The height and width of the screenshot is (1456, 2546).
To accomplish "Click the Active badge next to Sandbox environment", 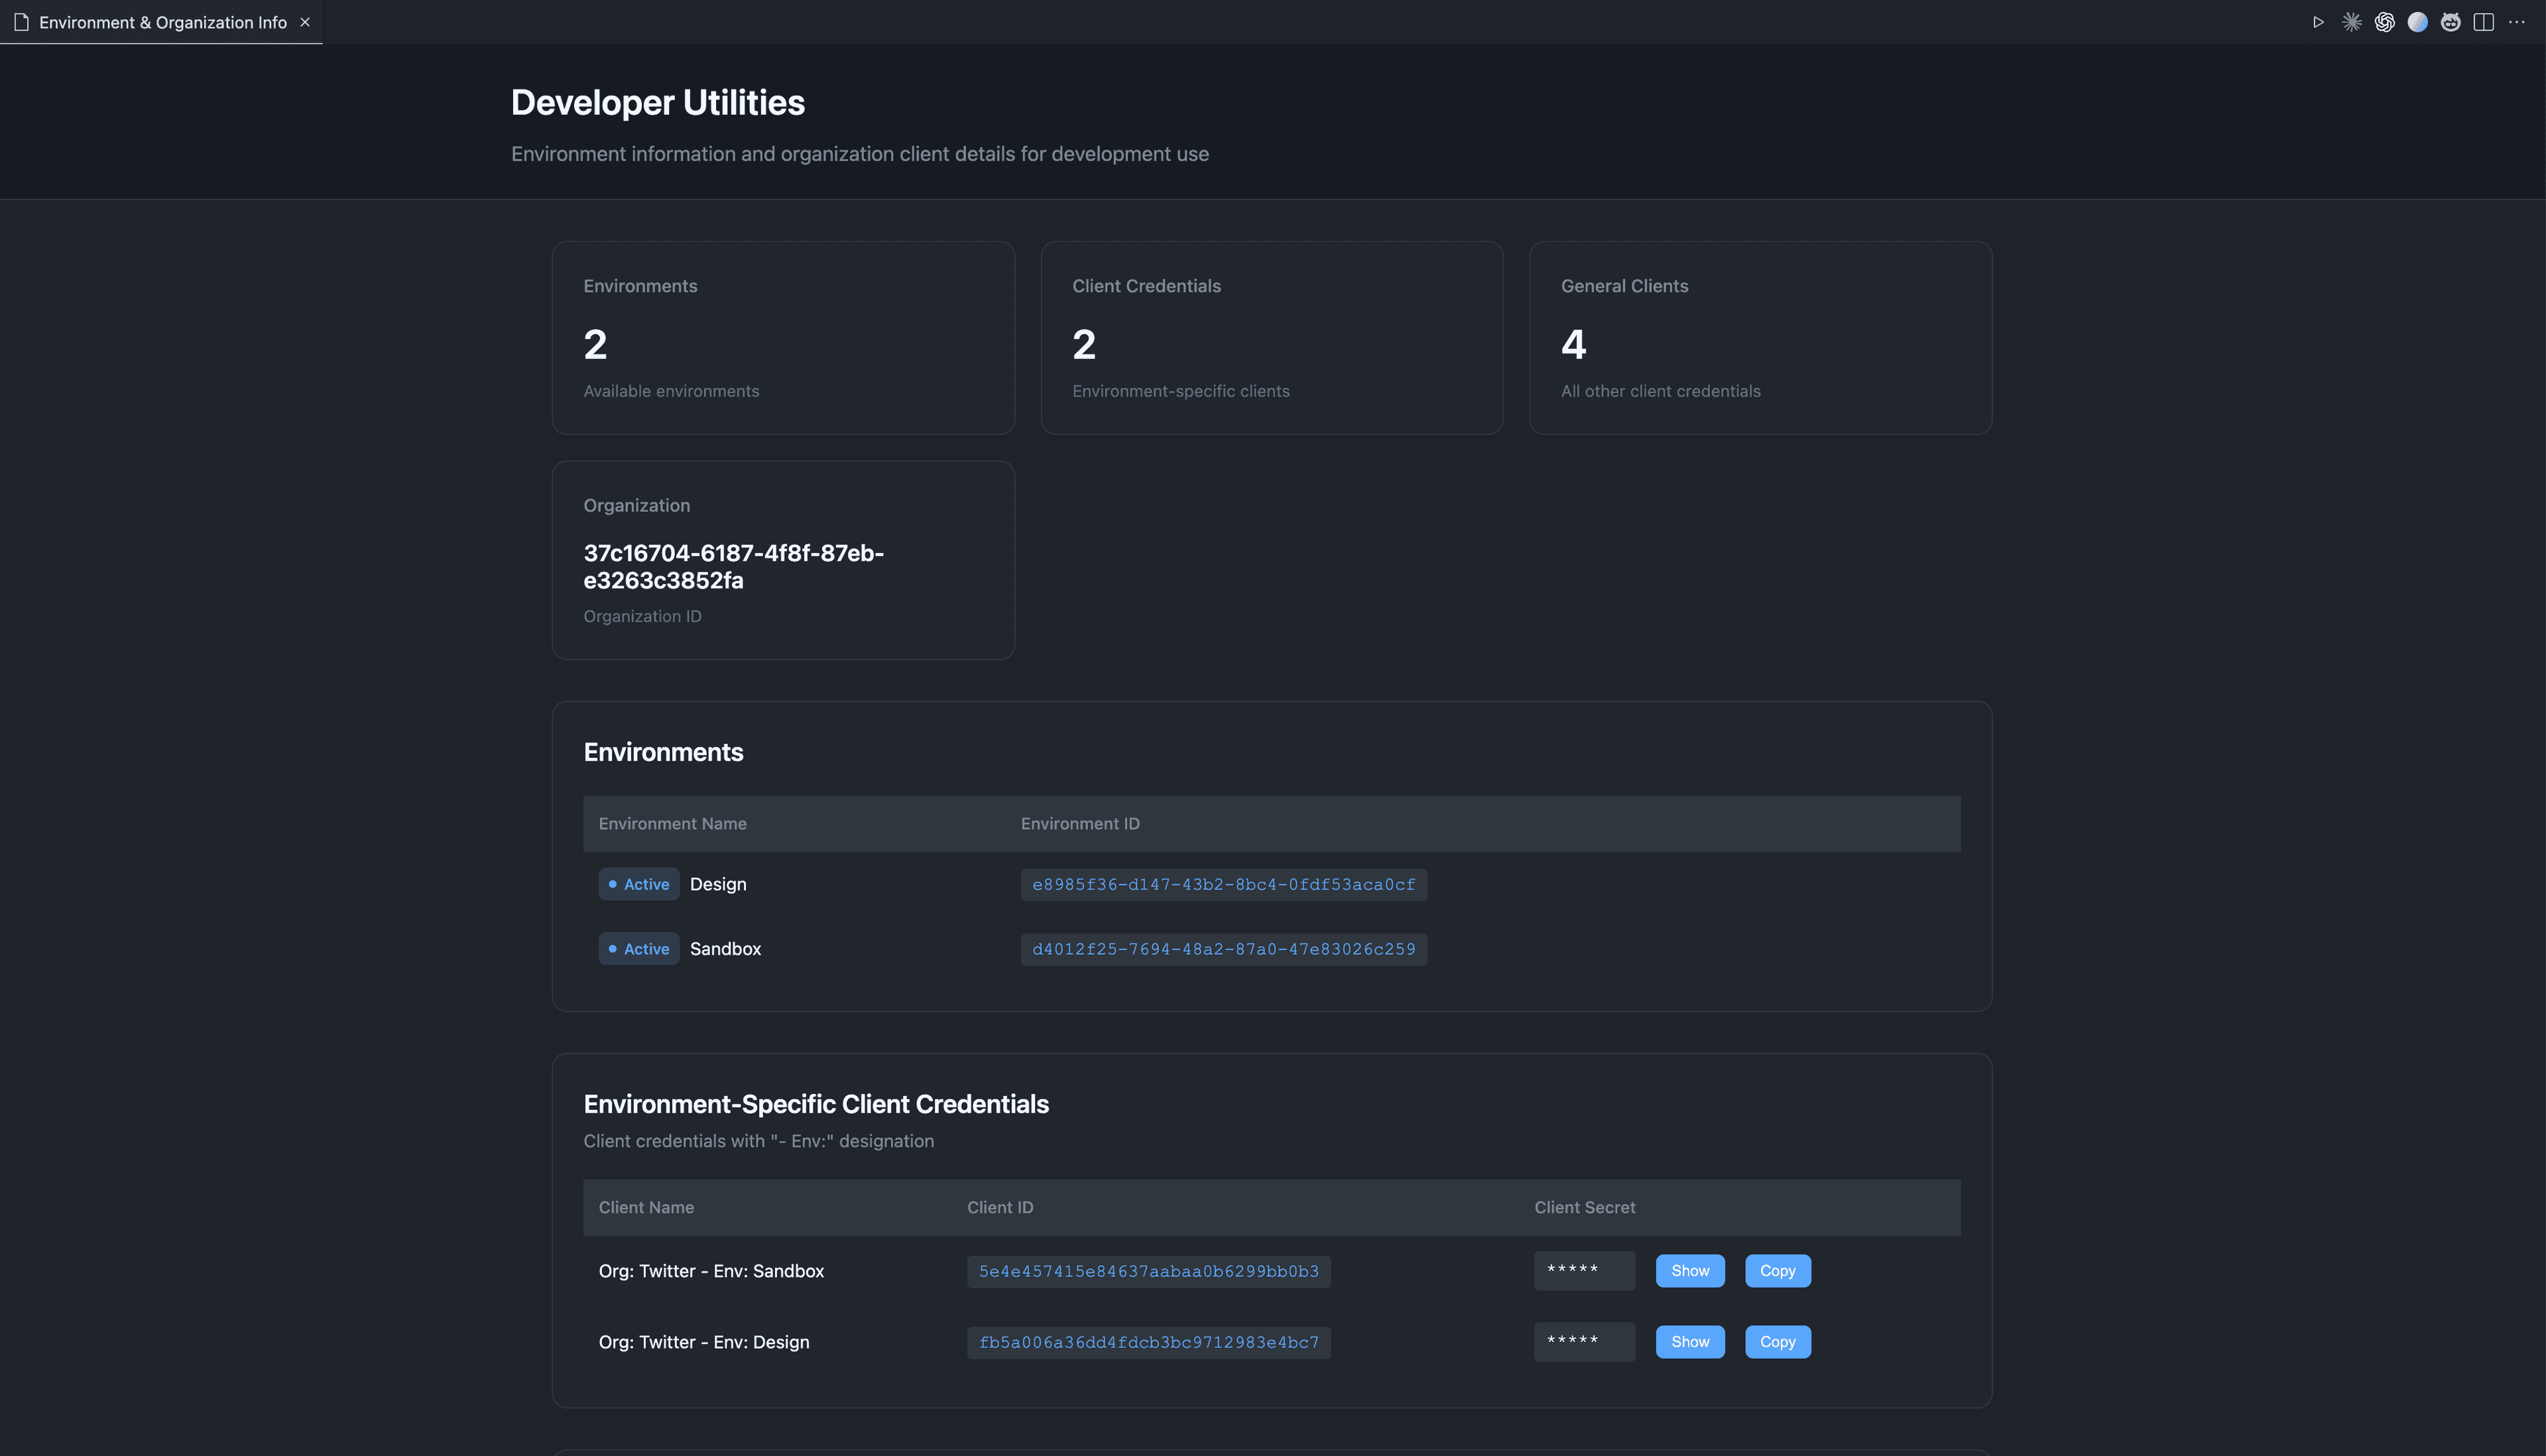I will pyautogui.click(x=638, y=948).
